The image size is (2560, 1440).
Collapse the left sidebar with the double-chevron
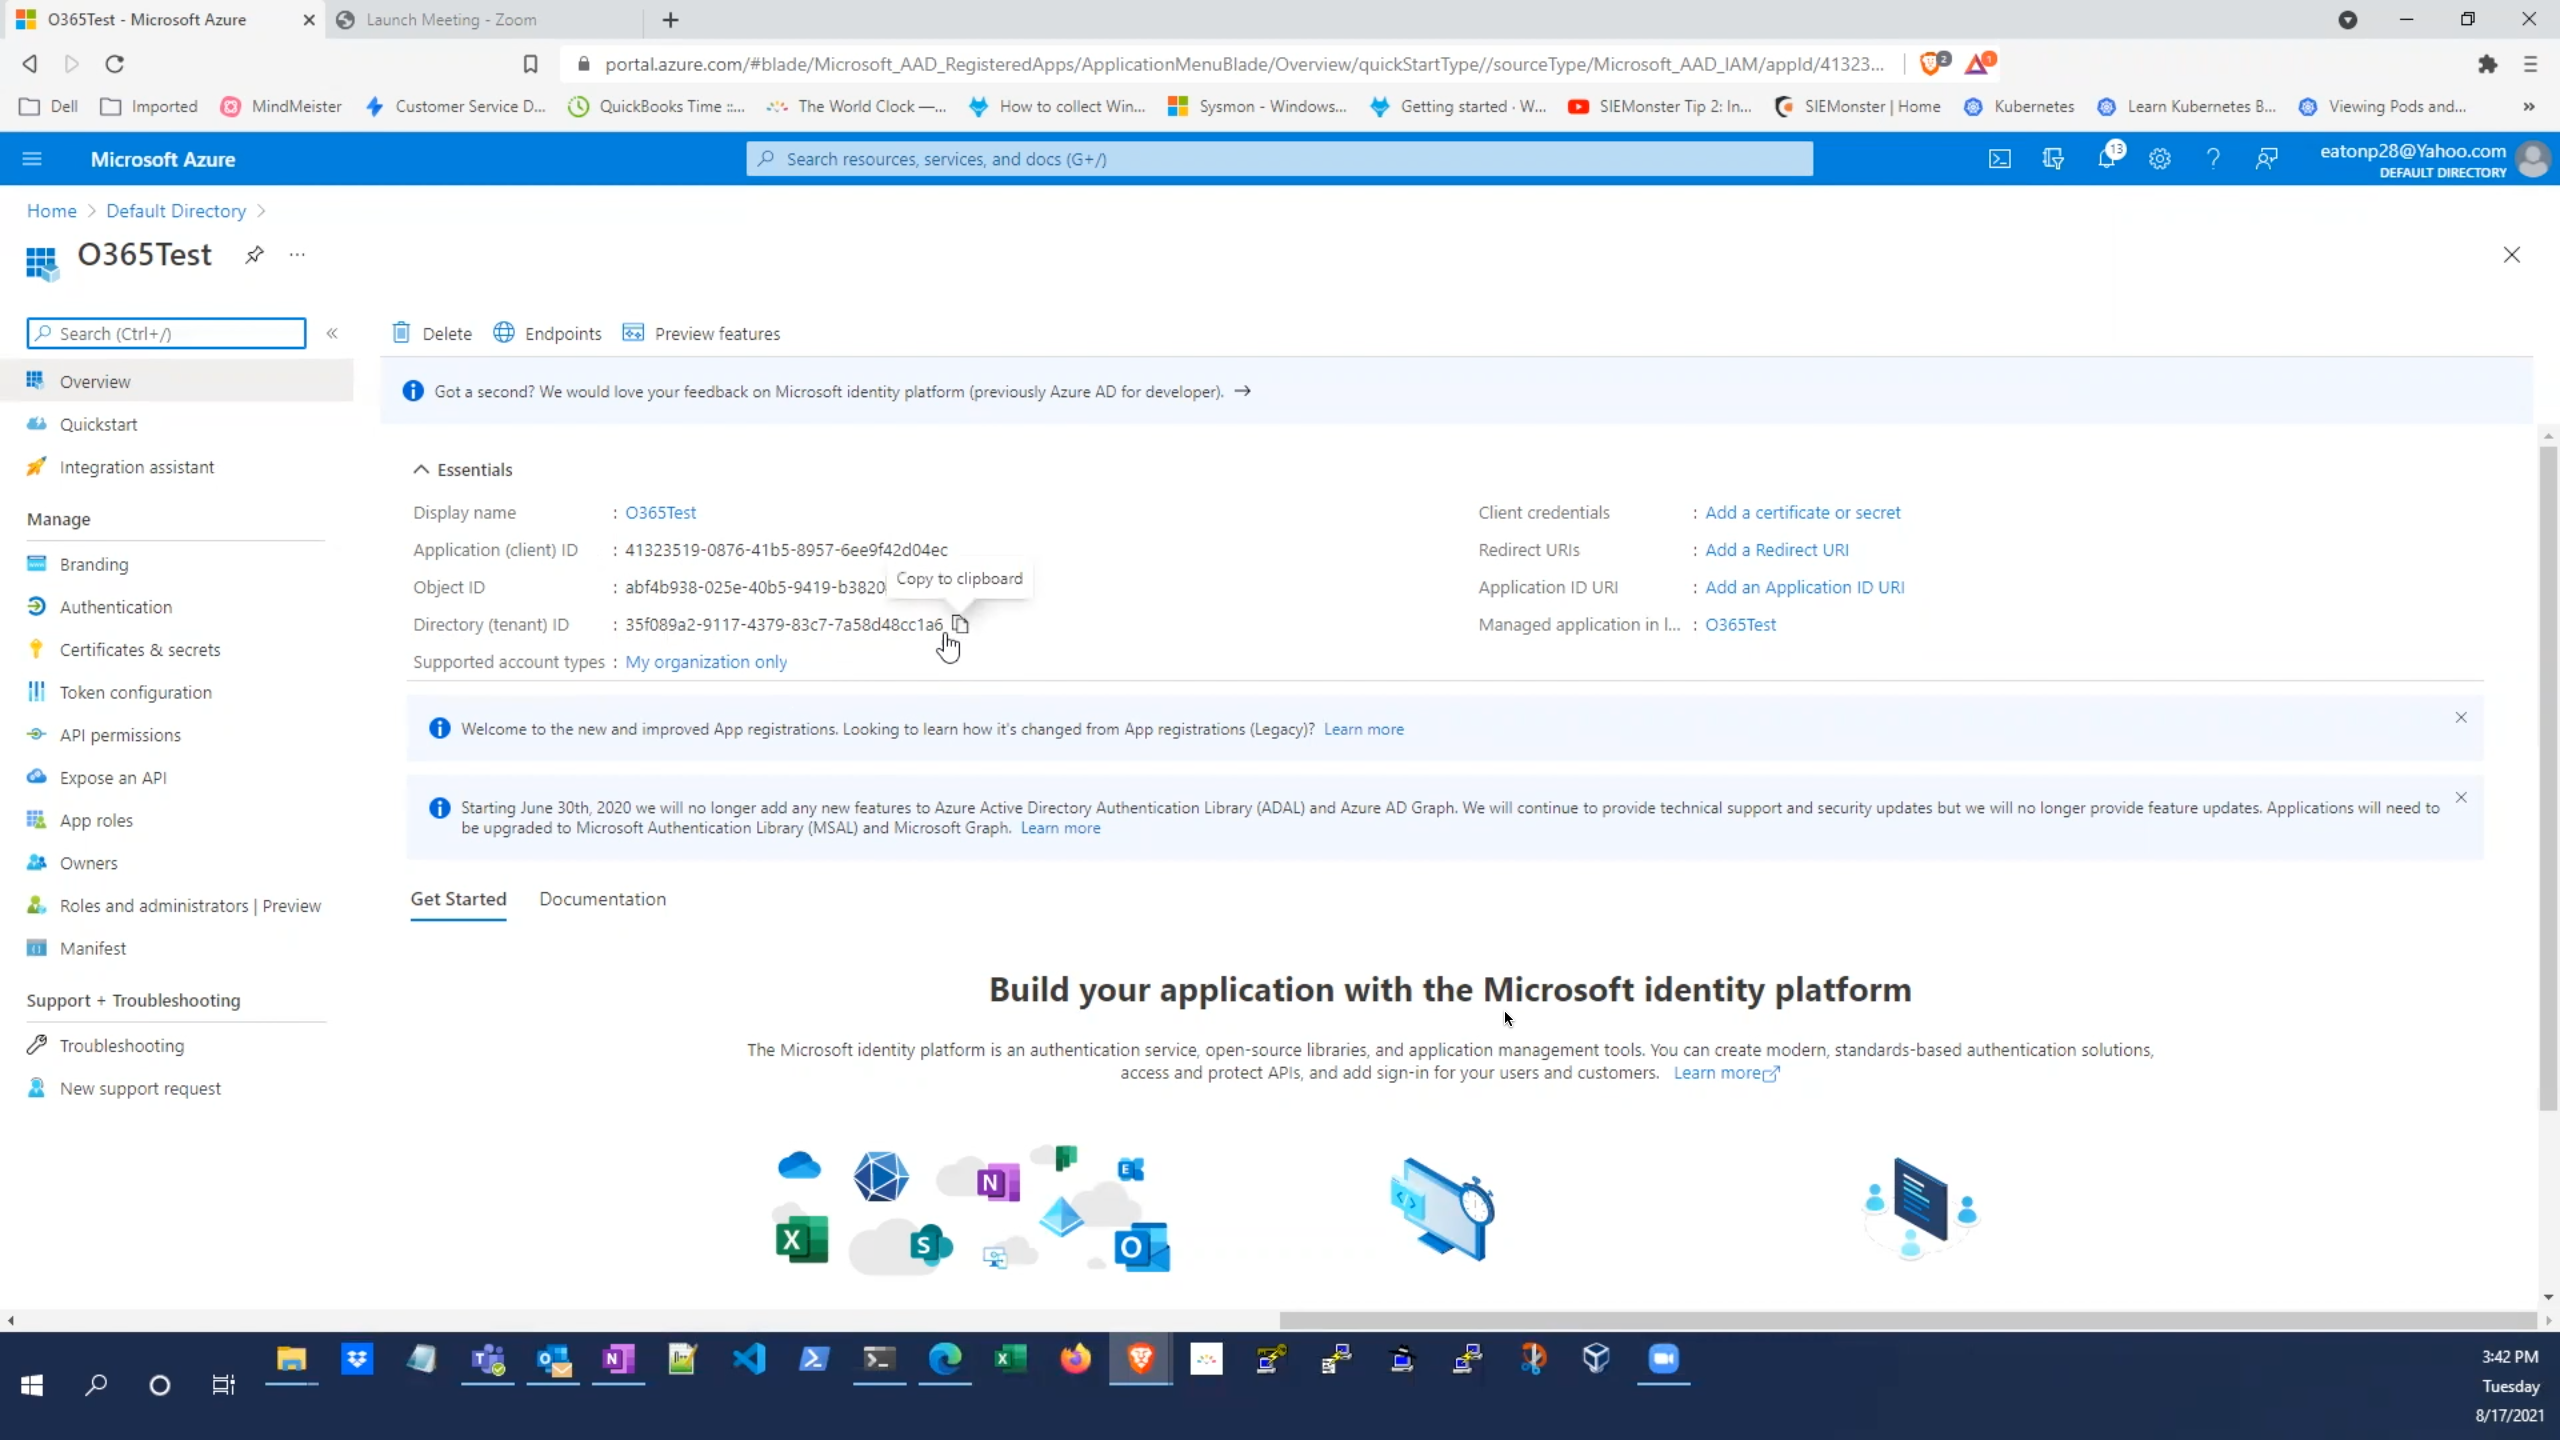pos(332,333)
